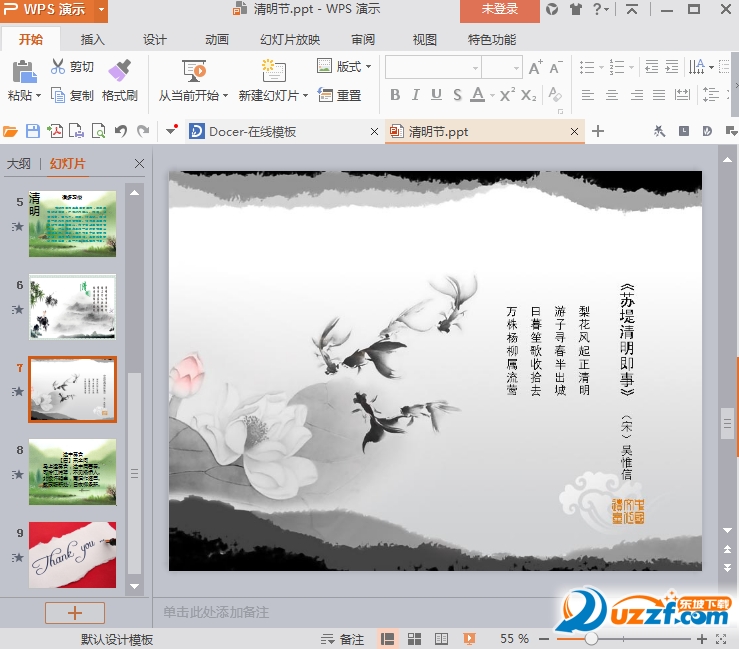The height and width of the screenshot is (649, 739).
Task: Toggle italic formatting
Action: 415,95
